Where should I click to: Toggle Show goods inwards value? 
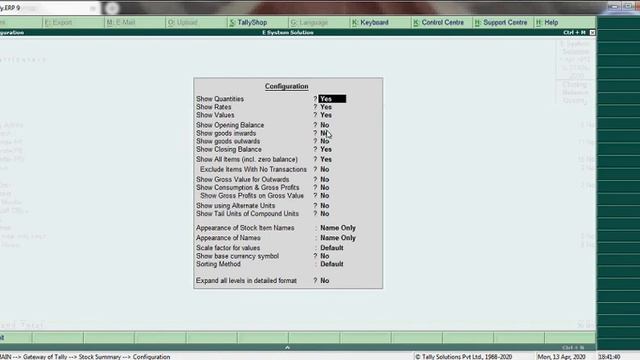tap(324, 133)
